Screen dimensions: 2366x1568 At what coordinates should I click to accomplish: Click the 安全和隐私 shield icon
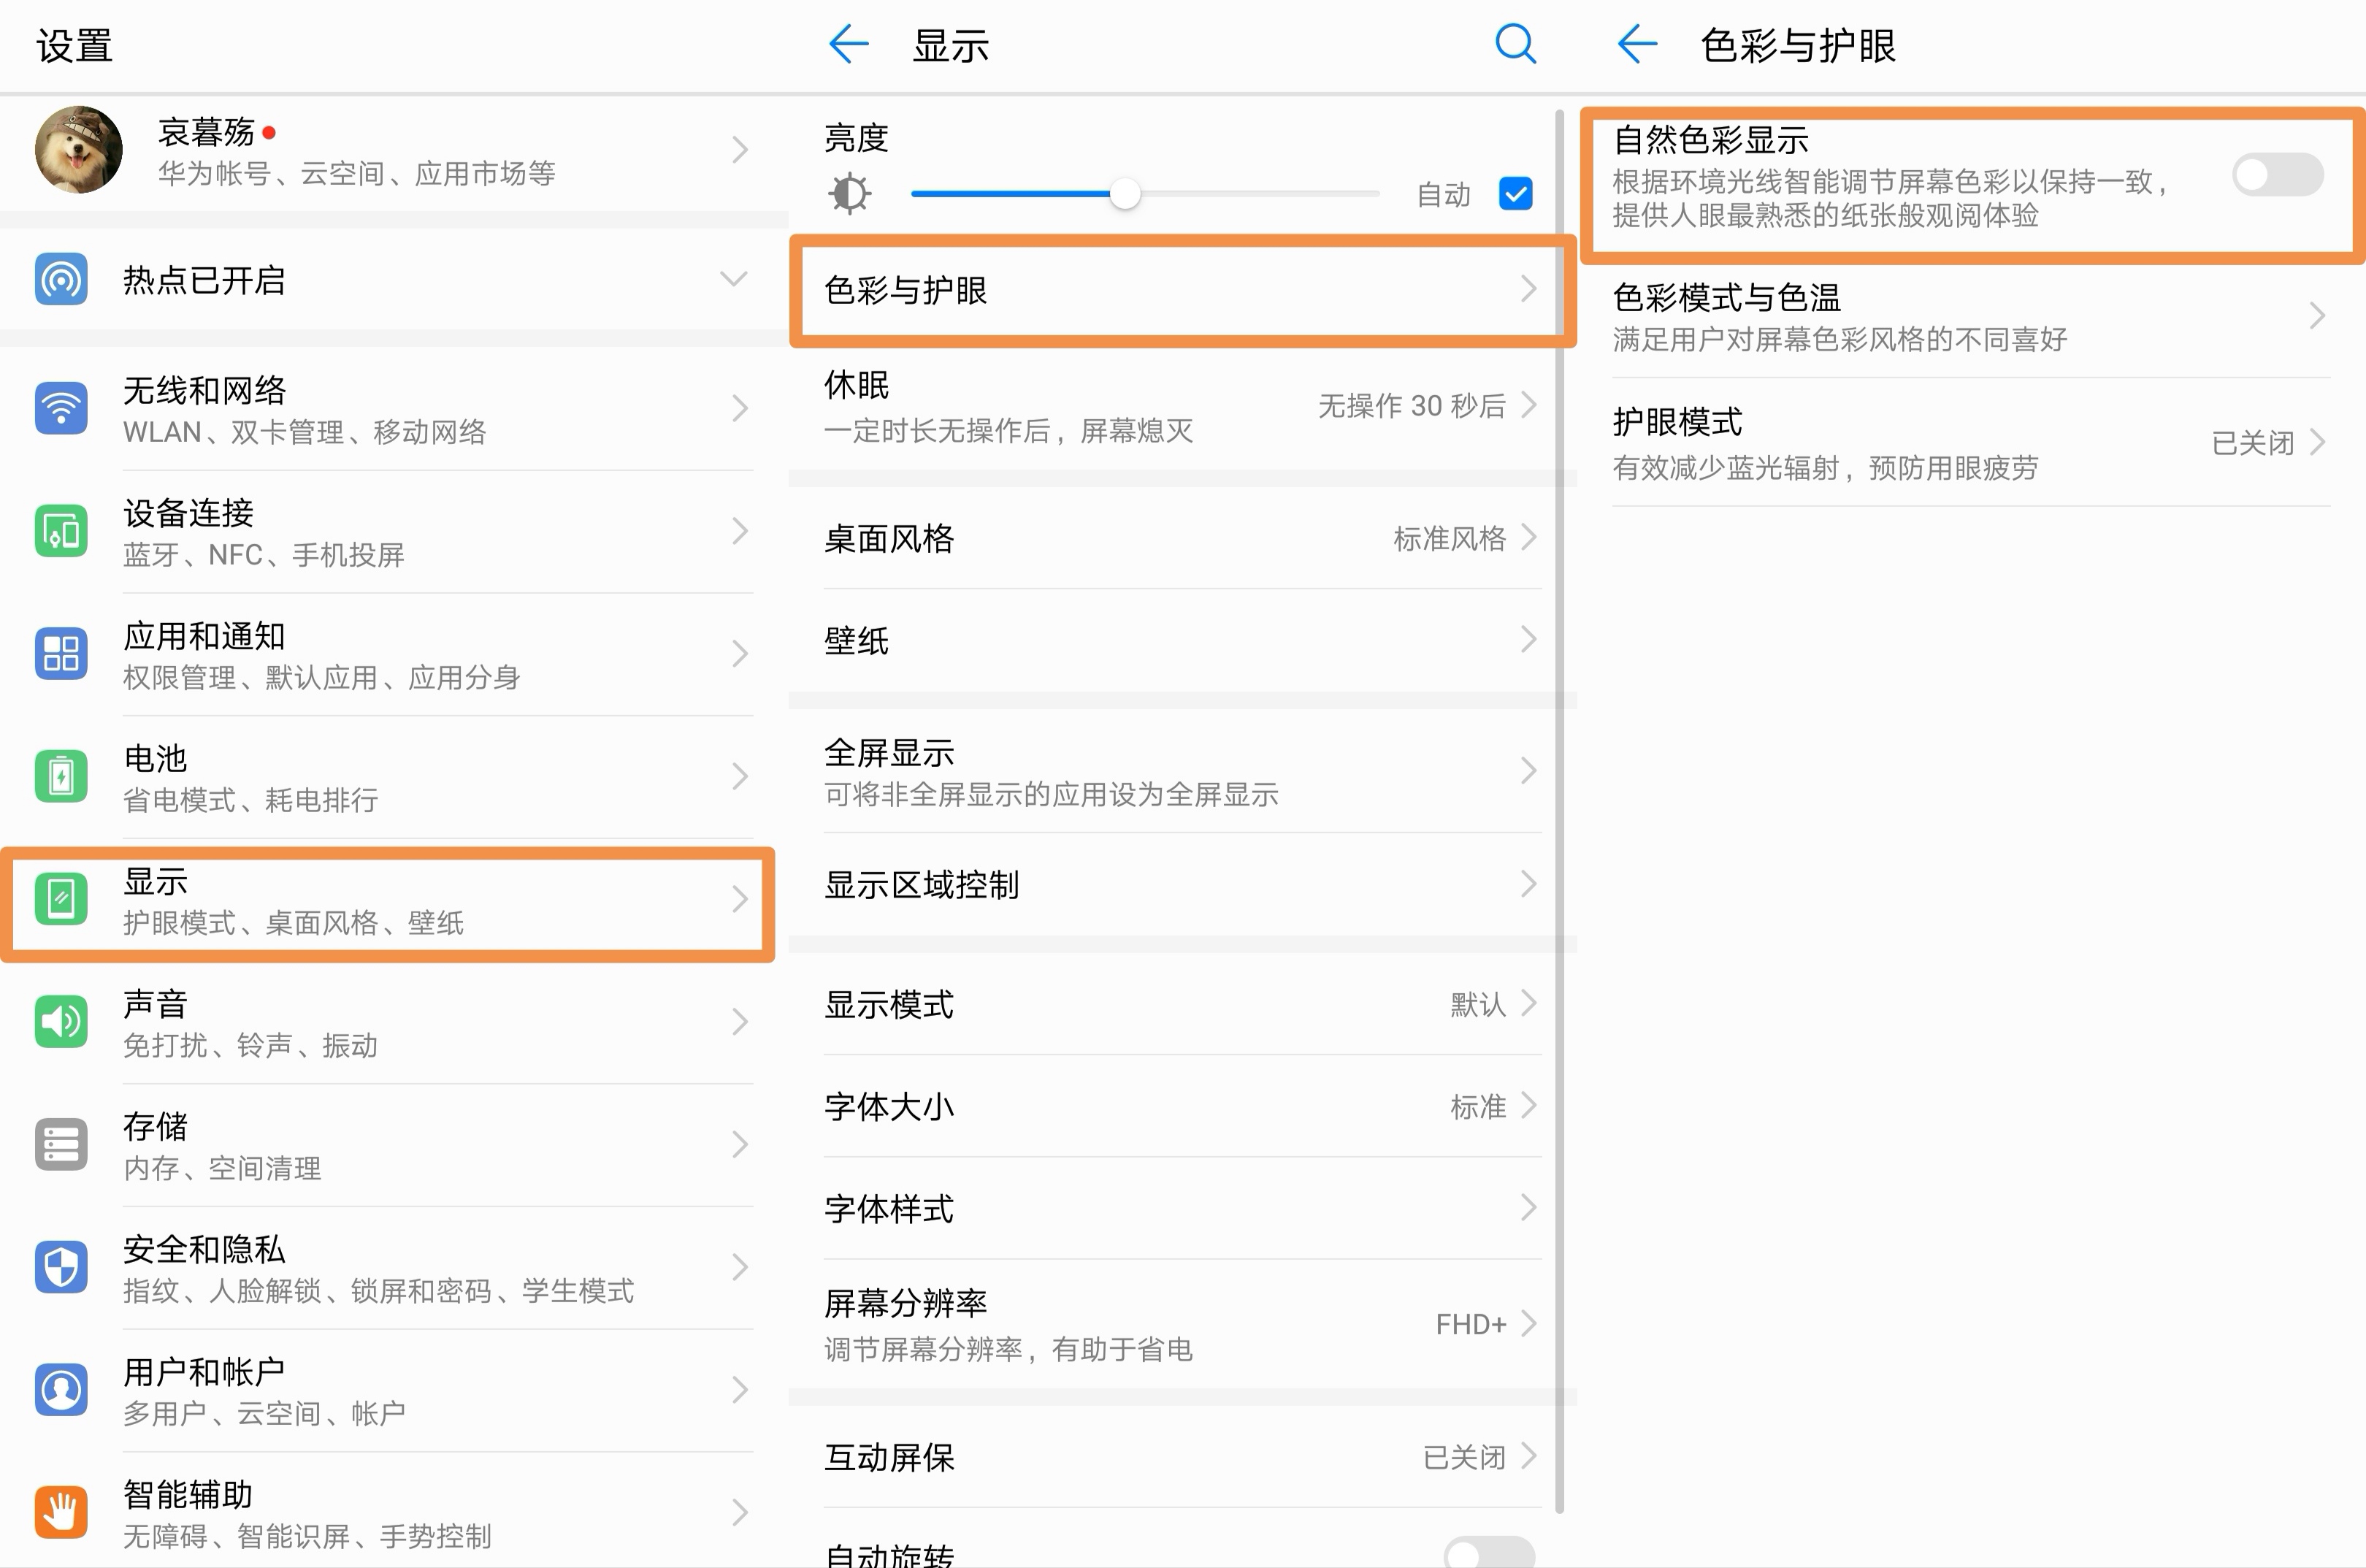pos(61,1267)
